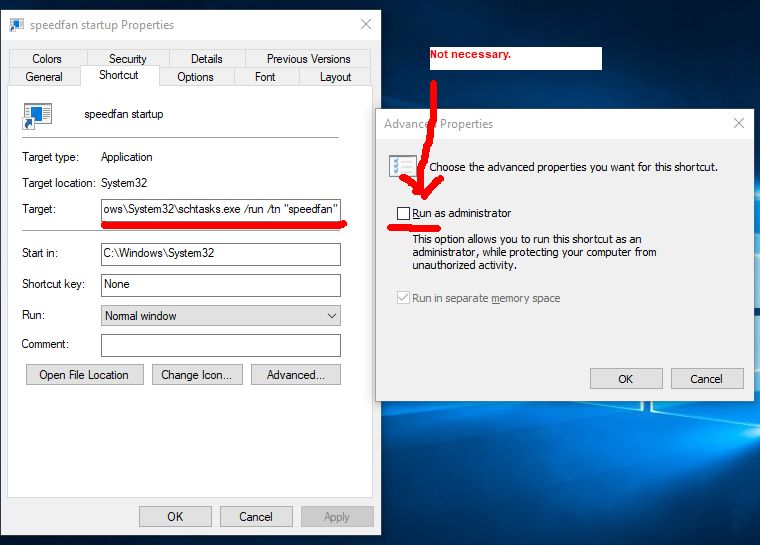
Task: Open the Run window-mode dropdown
Action: coord(221,316)
